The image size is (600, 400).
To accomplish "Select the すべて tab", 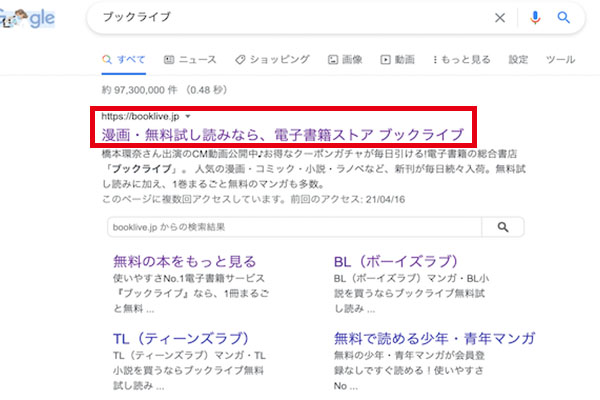I will coord(124,60).
